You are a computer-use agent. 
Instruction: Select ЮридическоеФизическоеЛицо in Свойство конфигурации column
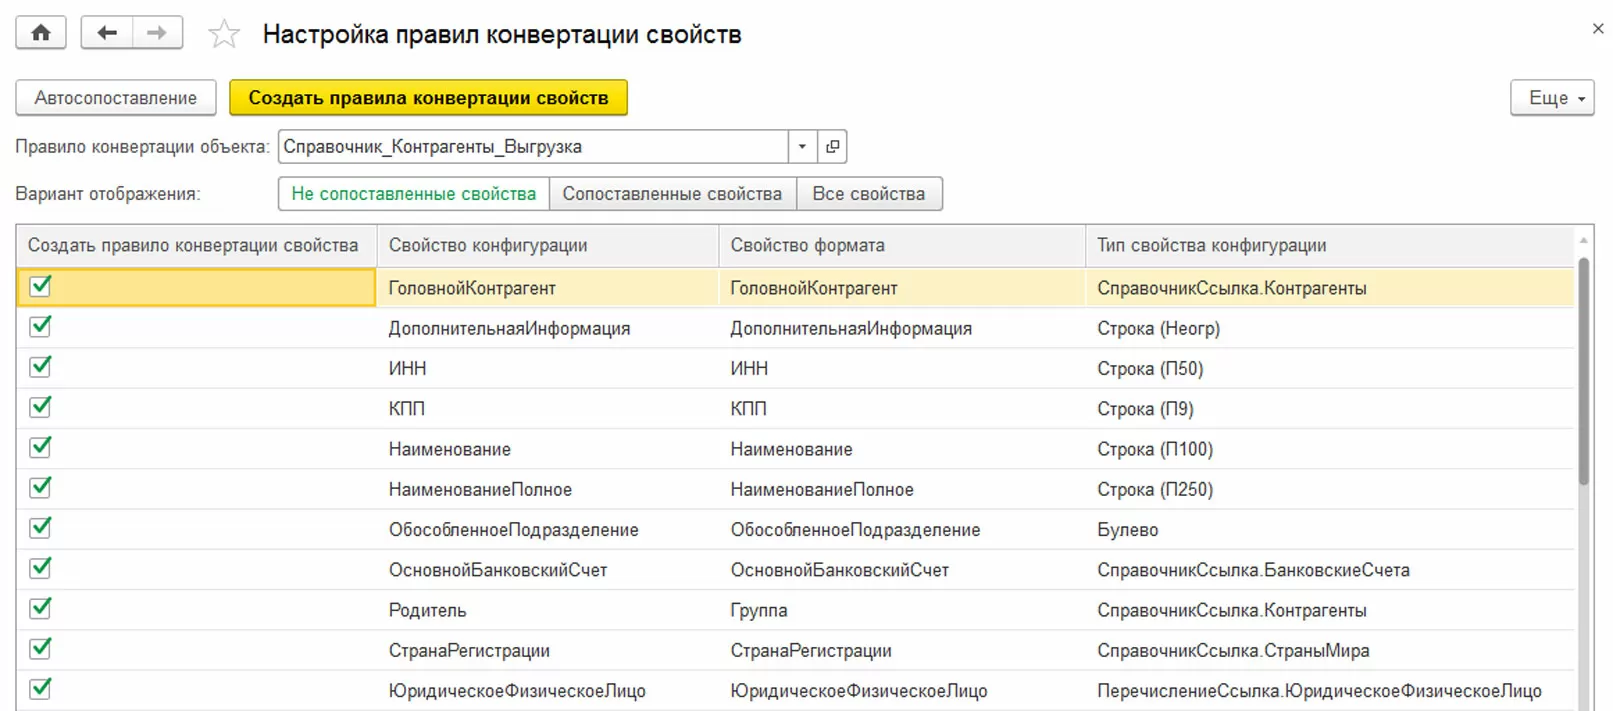[548, 691]
